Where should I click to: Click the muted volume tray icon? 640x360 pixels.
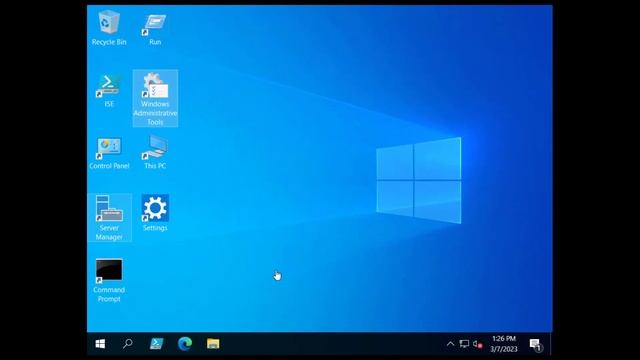point(478,344)
